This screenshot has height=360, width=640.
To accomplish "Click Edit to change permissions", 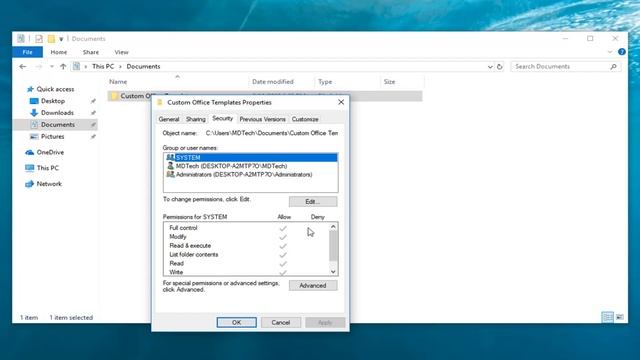I will pyautogui.click(x=313, y=202).
